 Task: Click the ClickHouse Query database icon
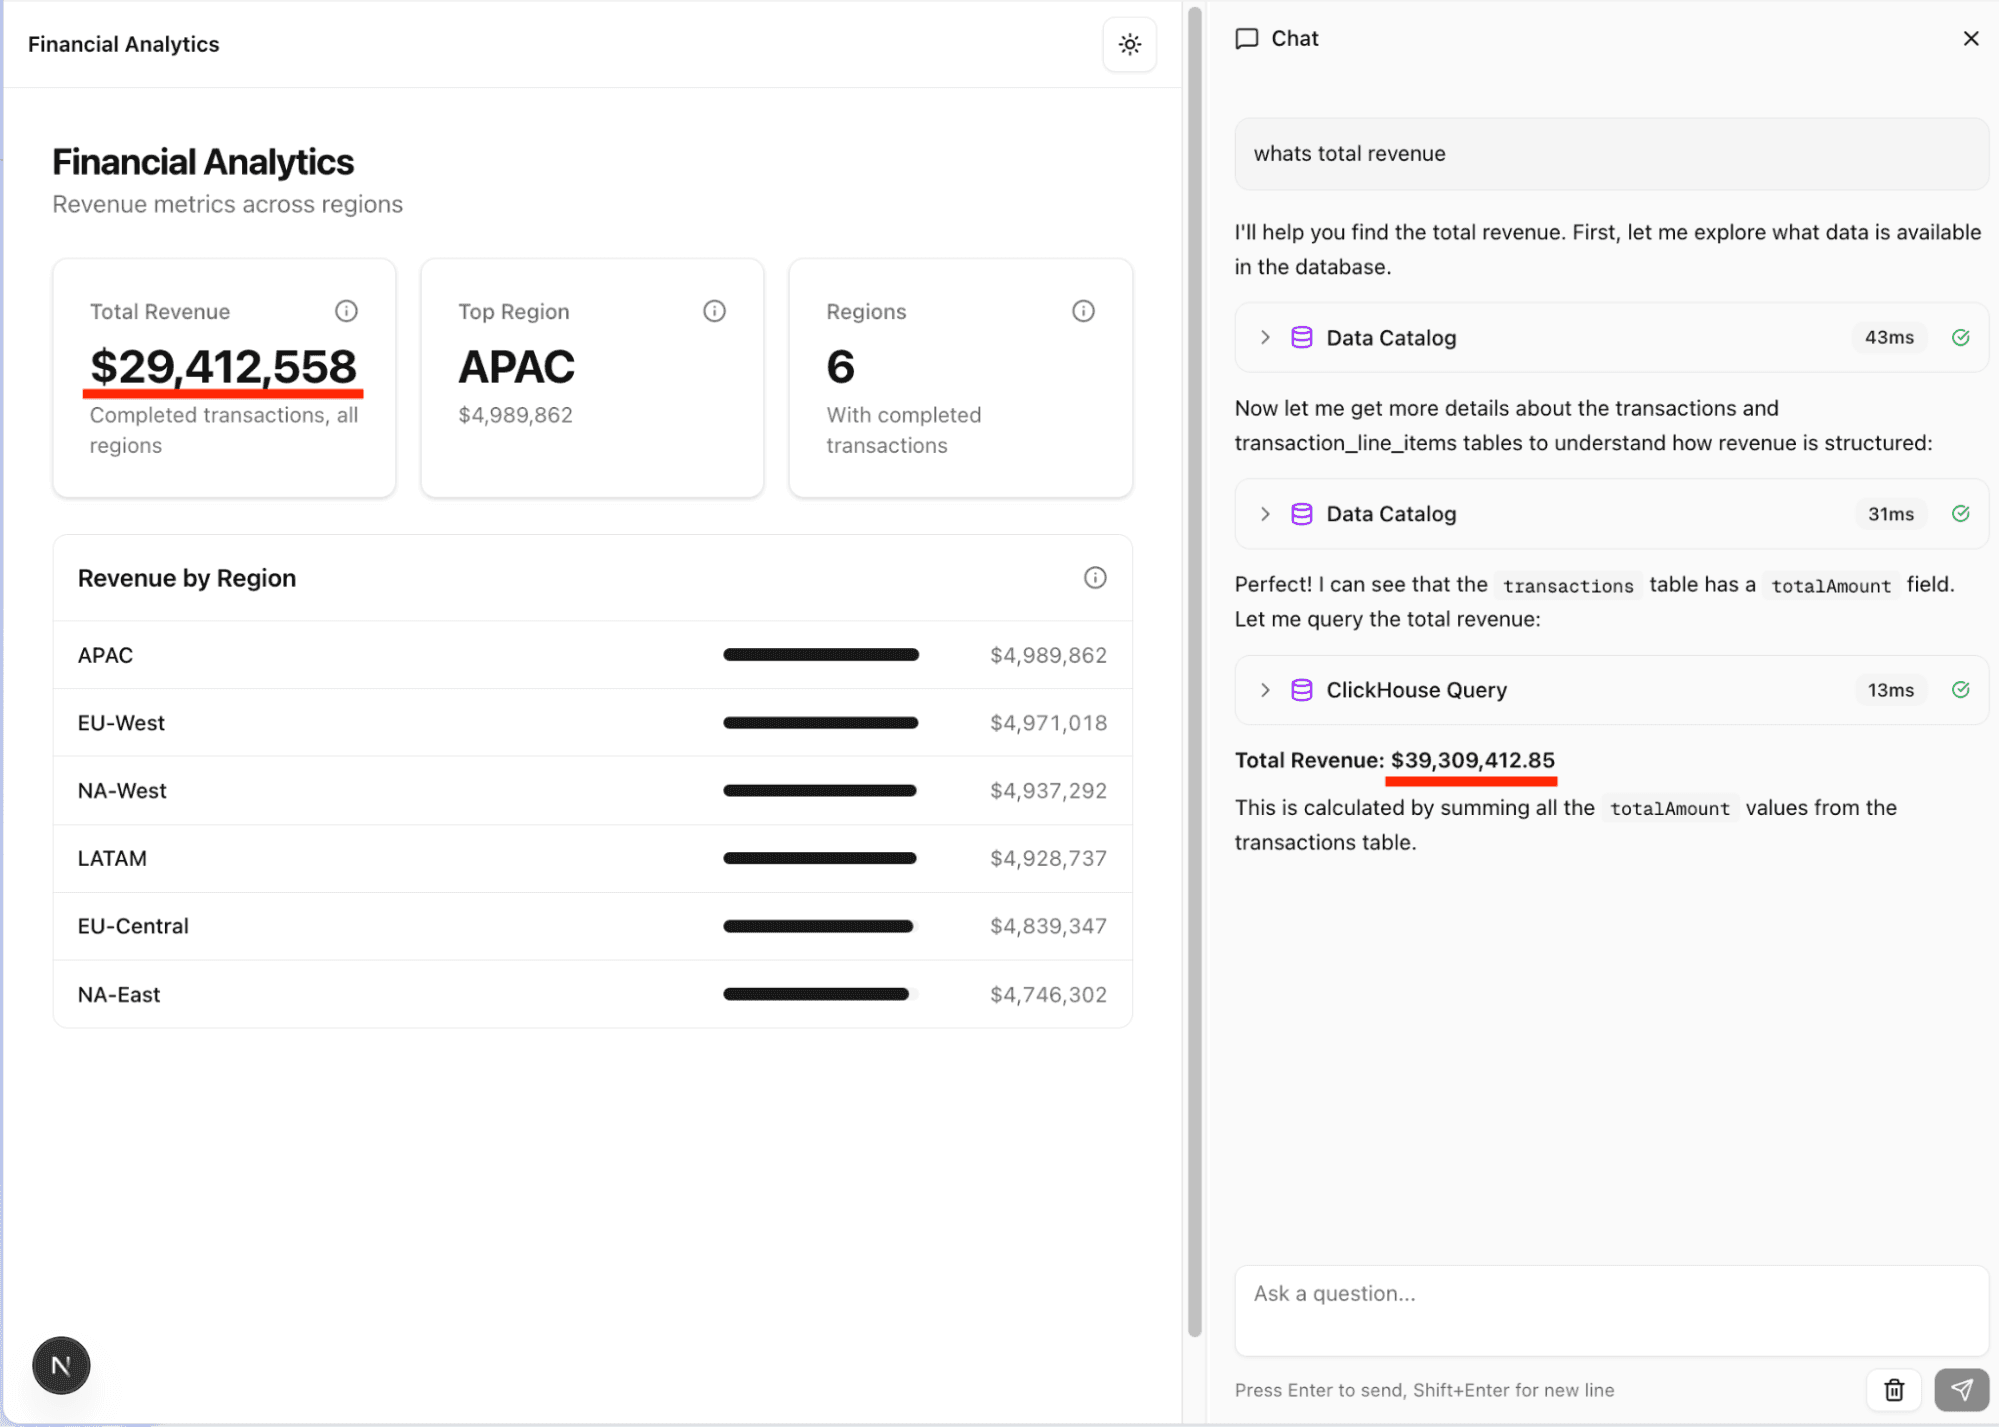(x=1301, y=690)
